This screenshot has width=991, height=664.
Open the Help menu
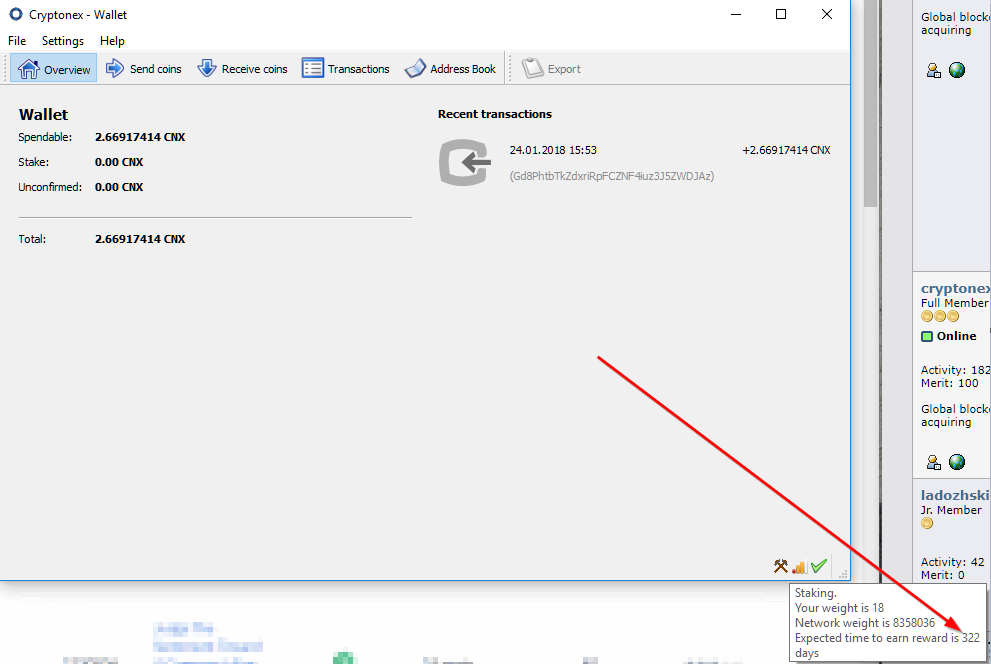pos(112,40)
